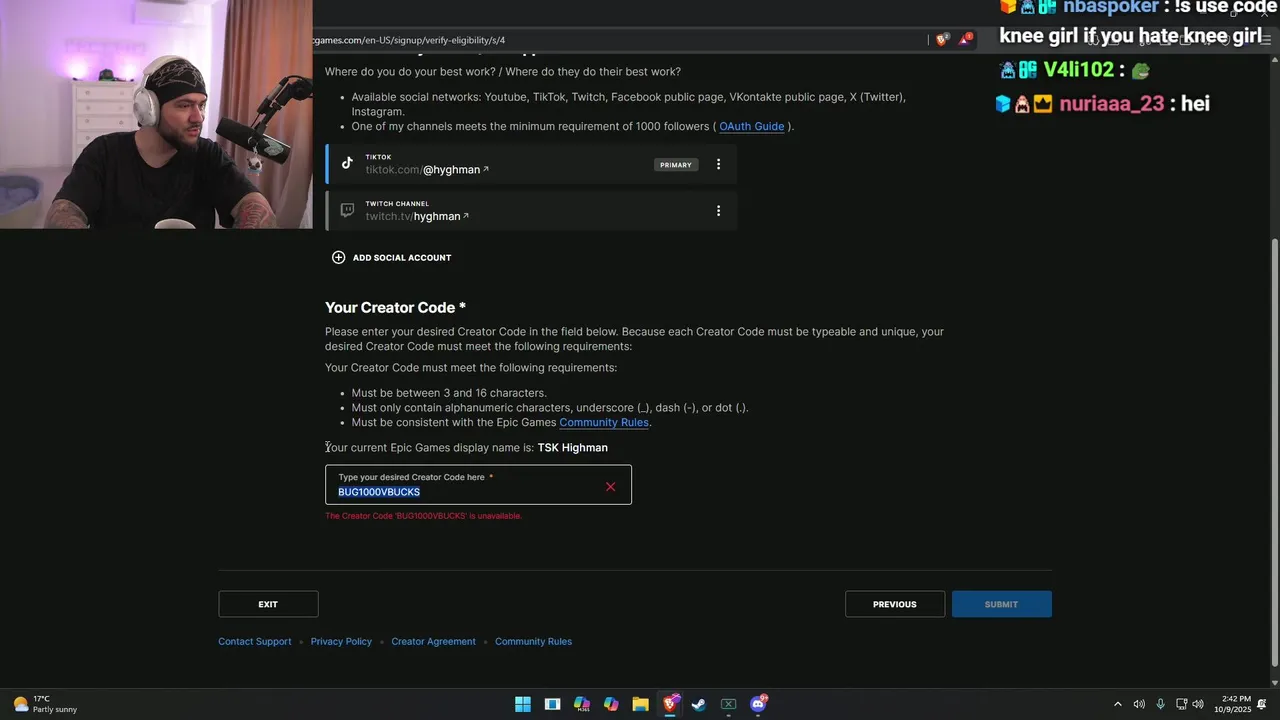The width and height of the screenshot is (1280, 720).
Task: Open the clock showing 2:42 PM
Action: click(1232, 704)
